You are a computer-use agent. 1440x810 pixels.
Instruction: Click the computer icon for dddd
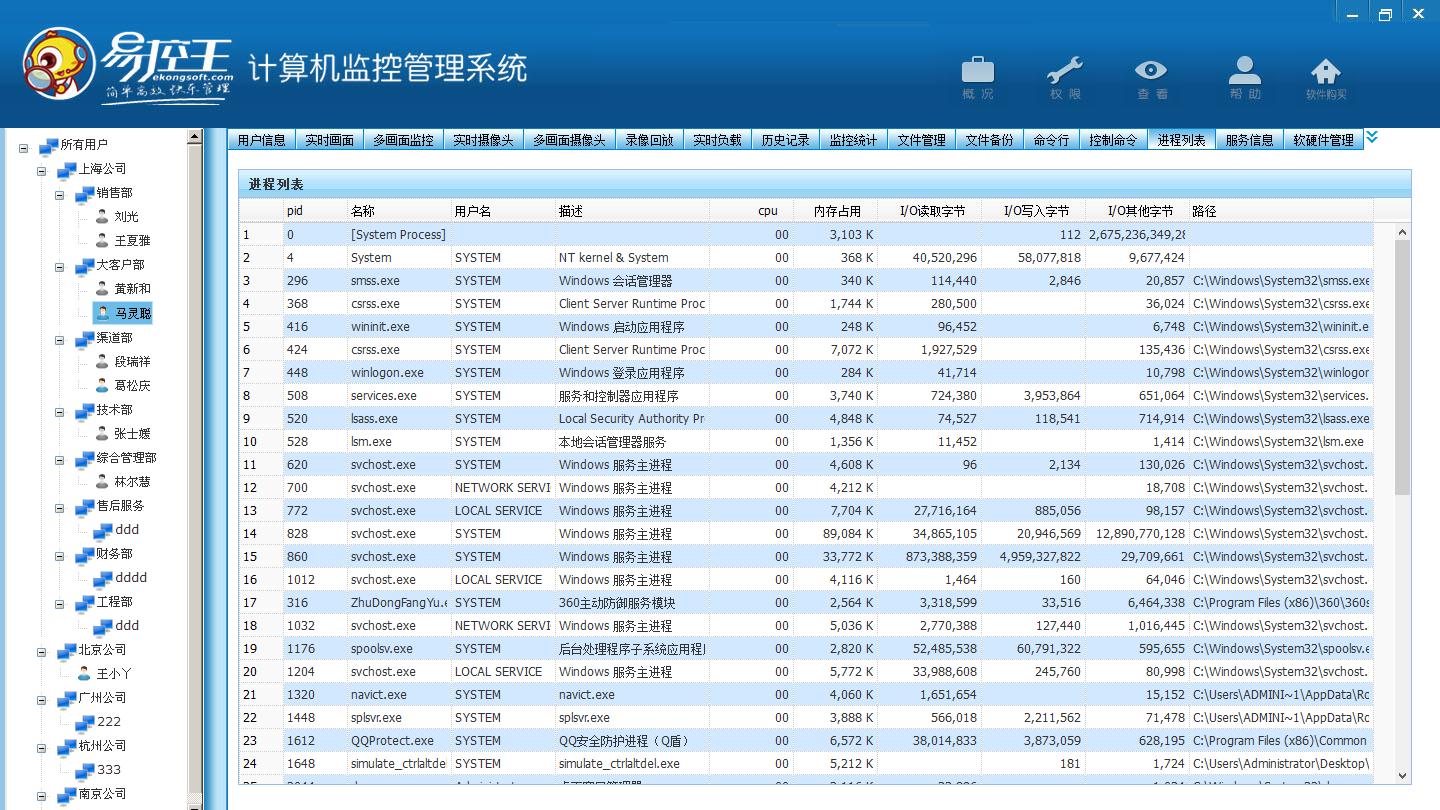point(102,578)
